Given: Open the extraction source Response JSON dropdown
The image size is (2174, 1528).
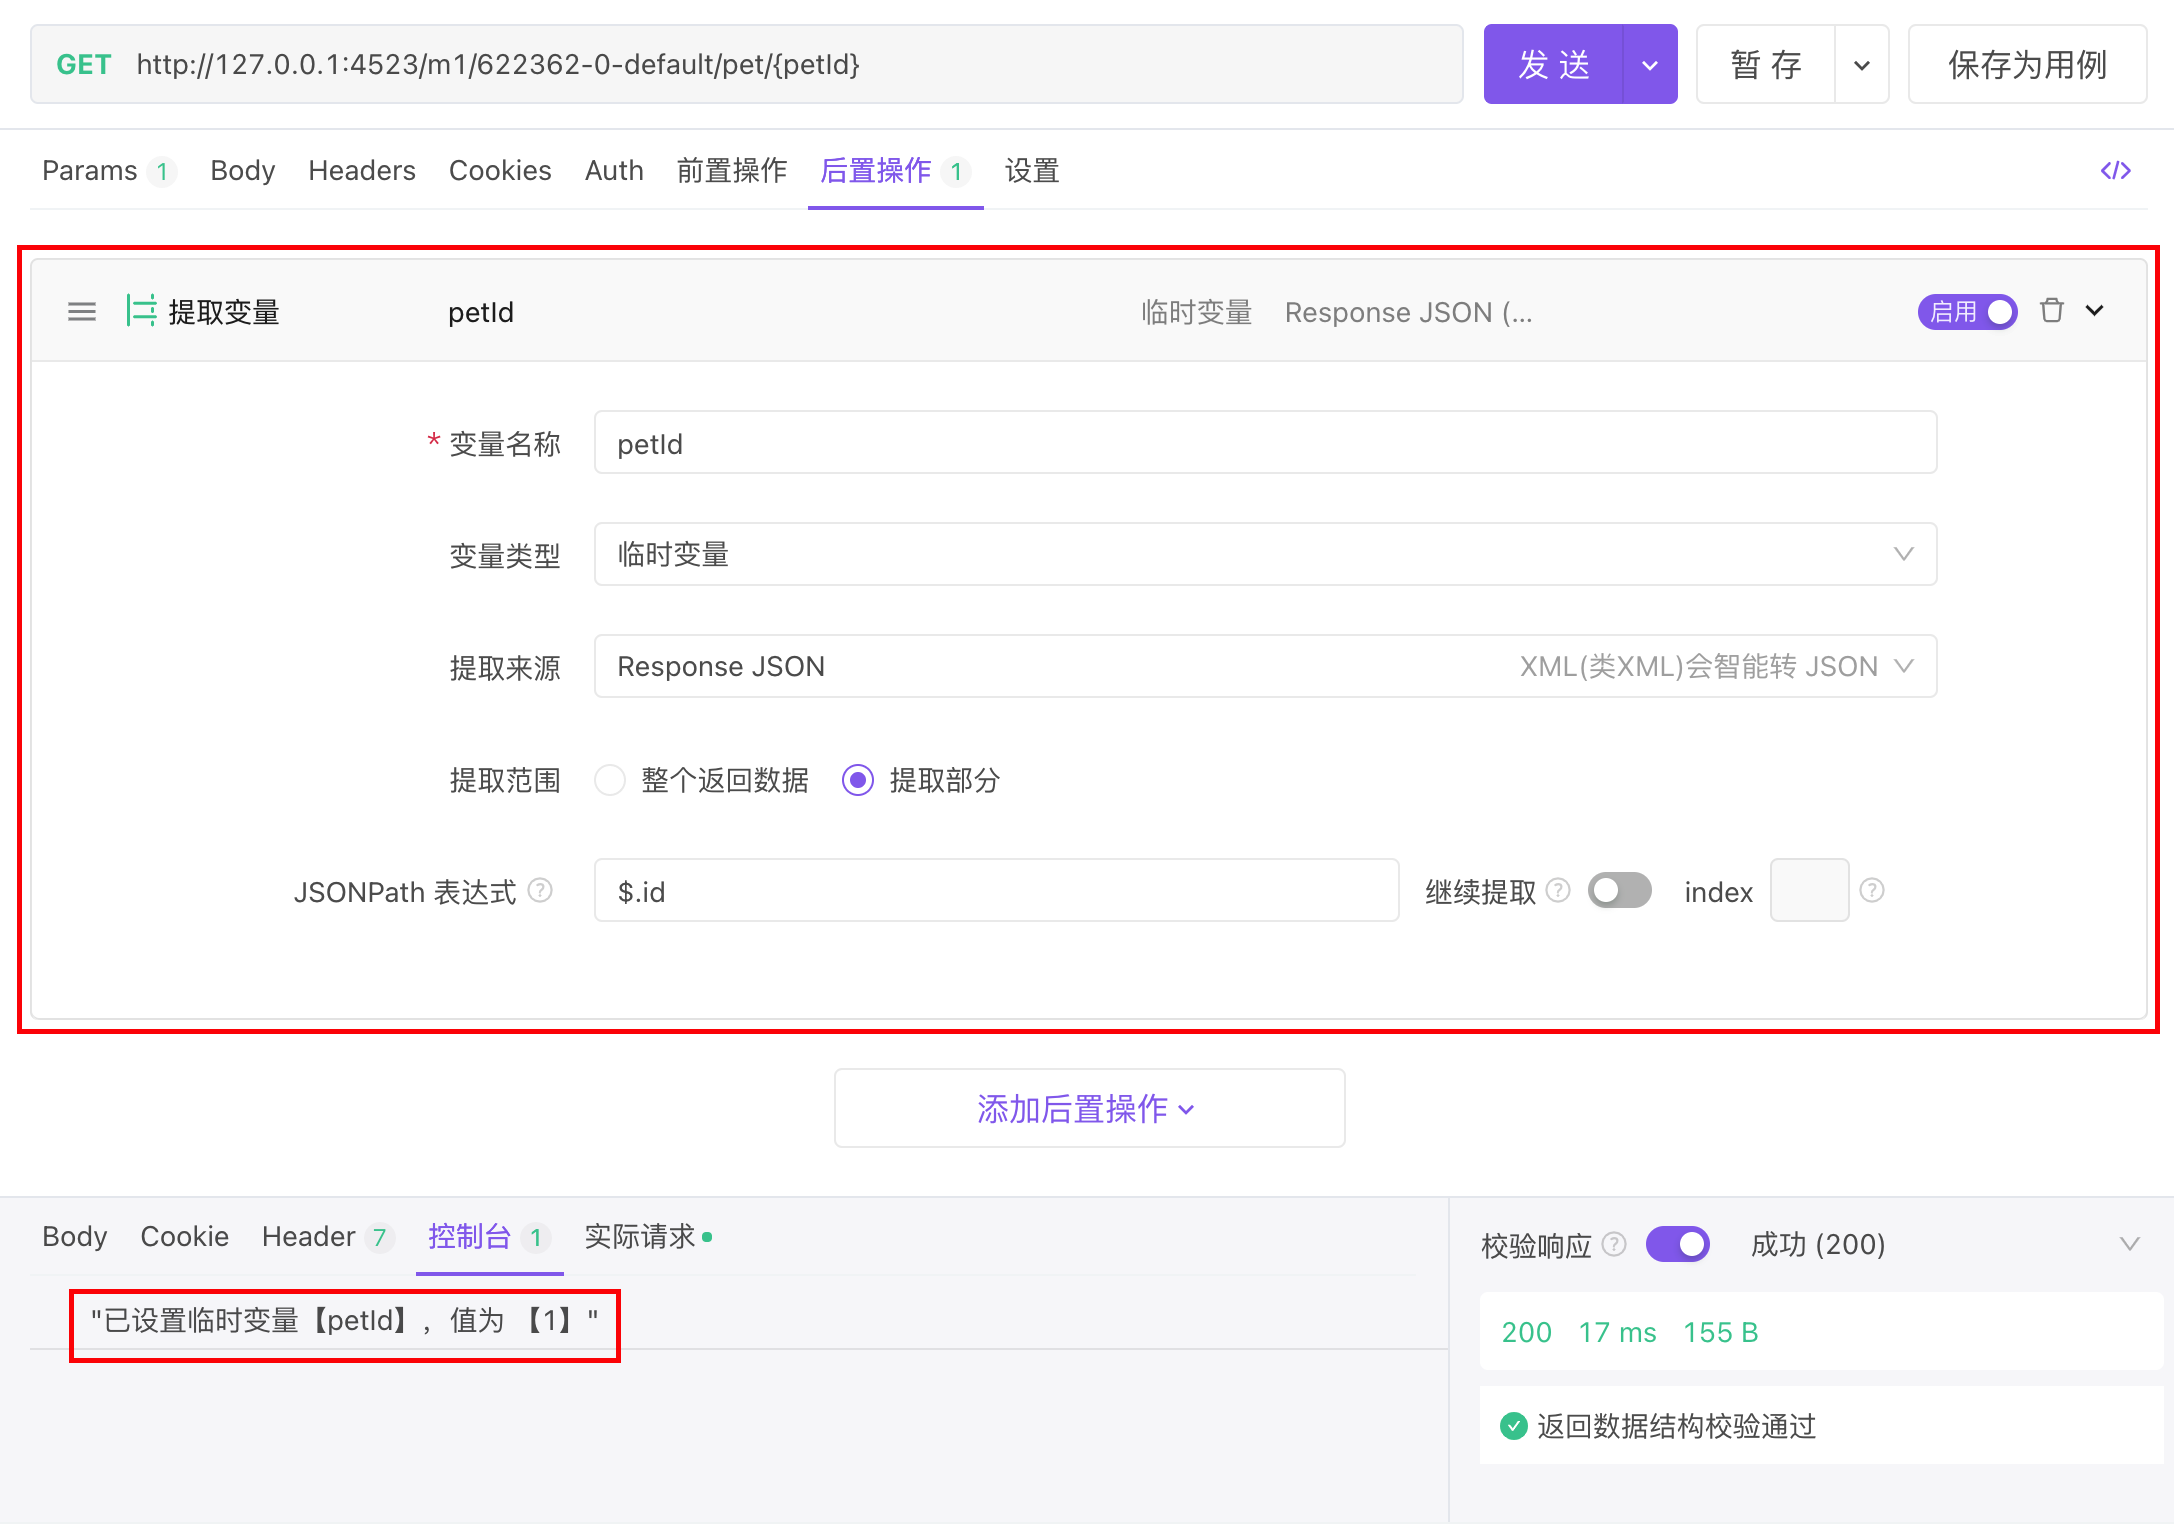Looking at the screenshot, I should tap(1265, 666).
